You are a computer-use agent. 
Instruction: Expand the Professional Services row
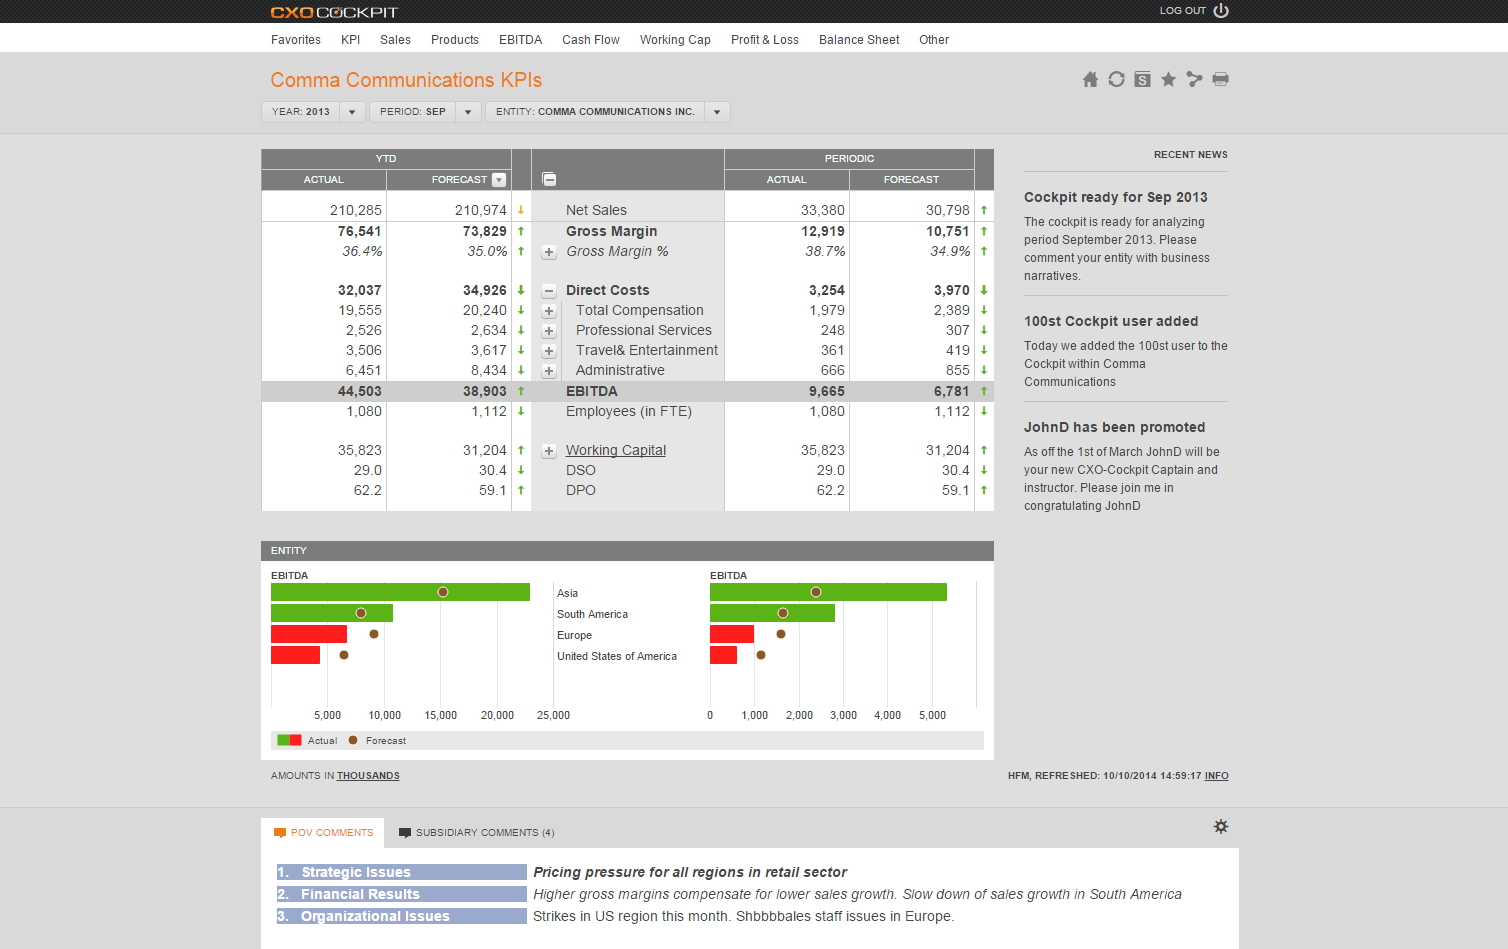tap(549, 331)
